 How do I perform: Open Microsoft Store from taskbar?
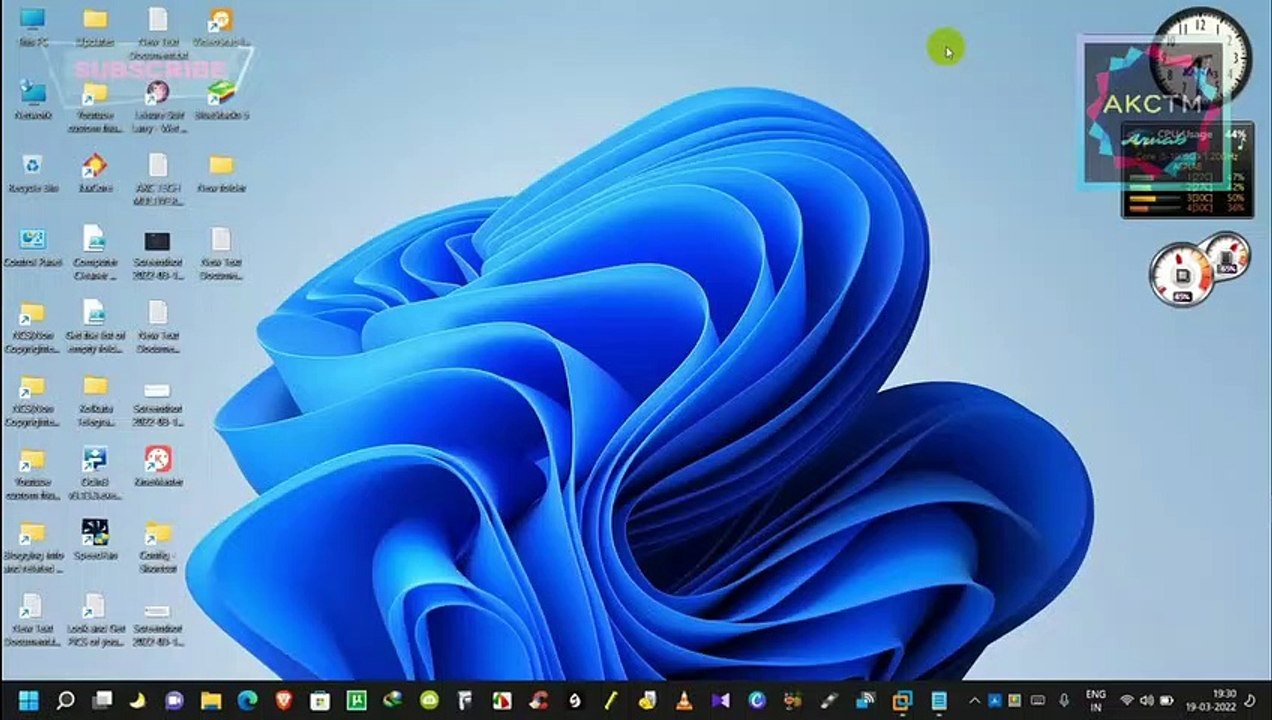(x=320, y=701)
